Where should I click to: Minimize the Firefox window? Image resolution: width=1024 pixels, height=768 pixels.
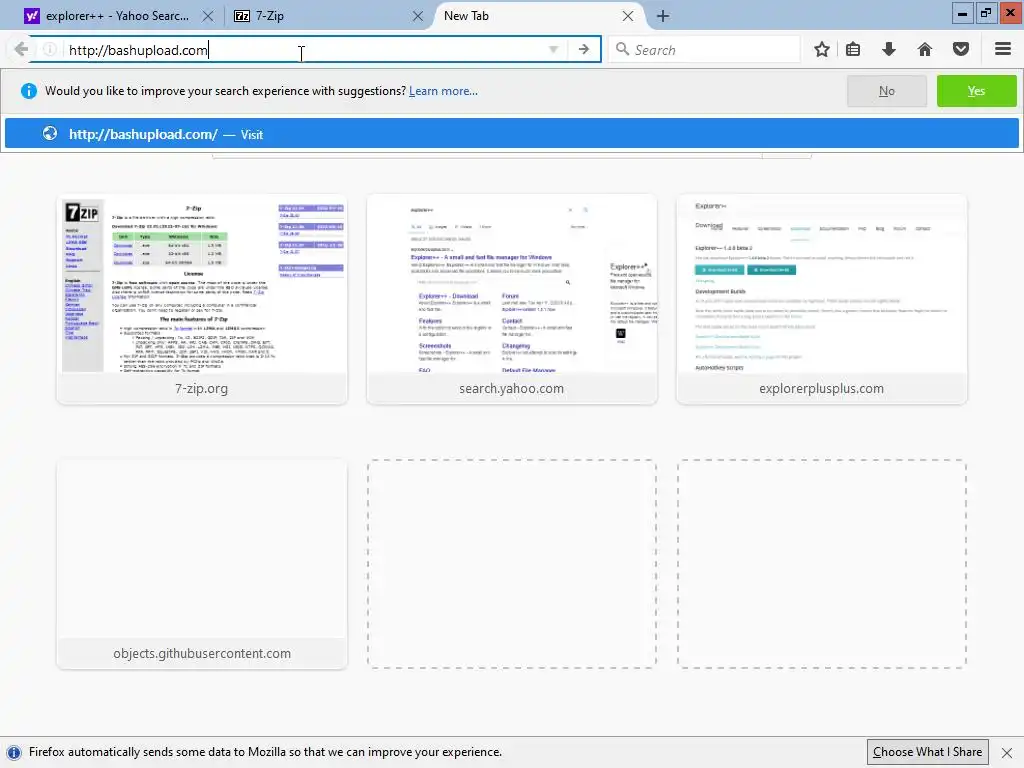tap(962, 13)
